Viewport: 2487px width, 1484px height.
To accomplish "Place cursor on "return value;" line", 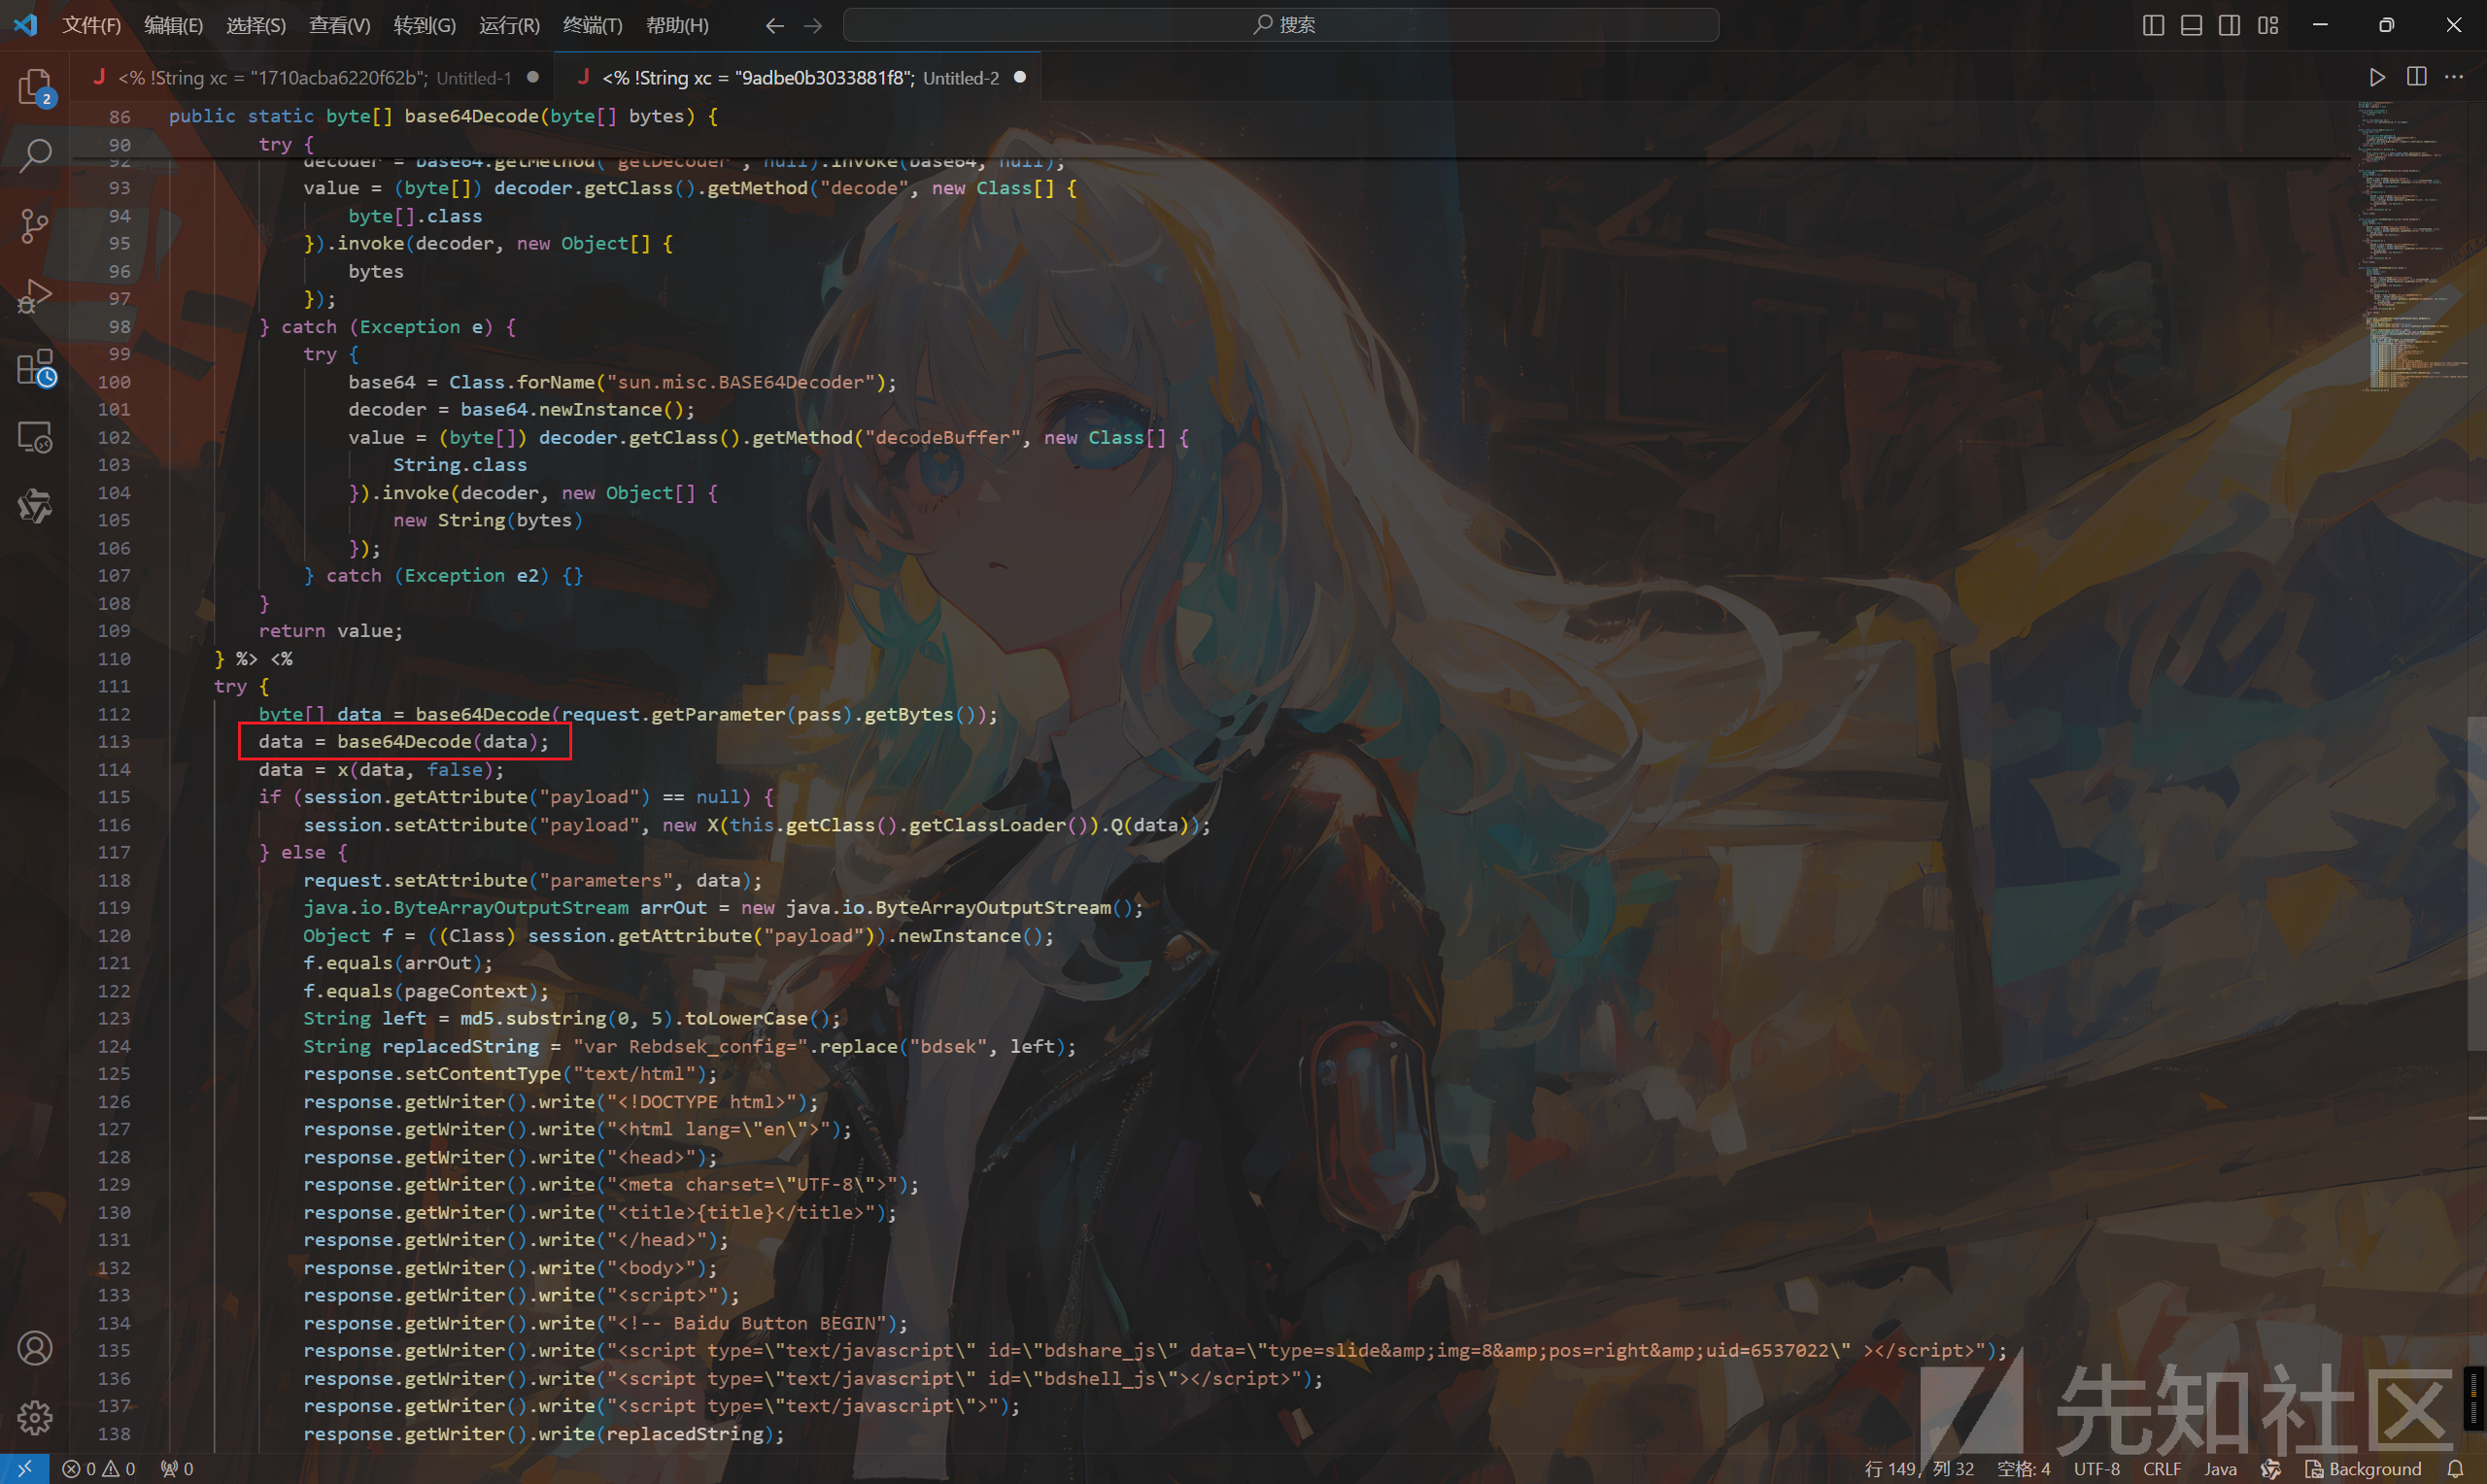I will click(x=331, y=631).
